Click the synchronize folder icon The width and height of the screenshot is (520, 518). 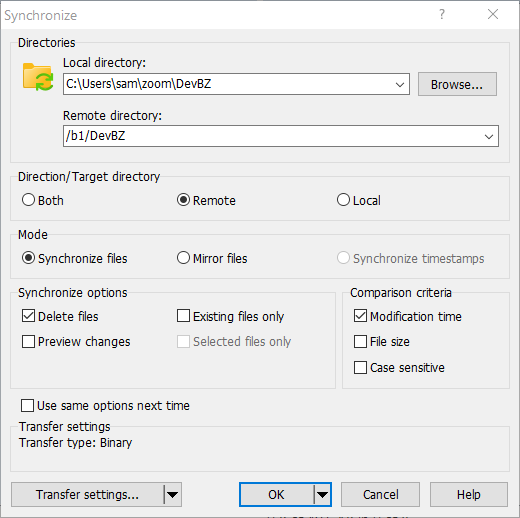pyautogui.click(x=38, y=77)
